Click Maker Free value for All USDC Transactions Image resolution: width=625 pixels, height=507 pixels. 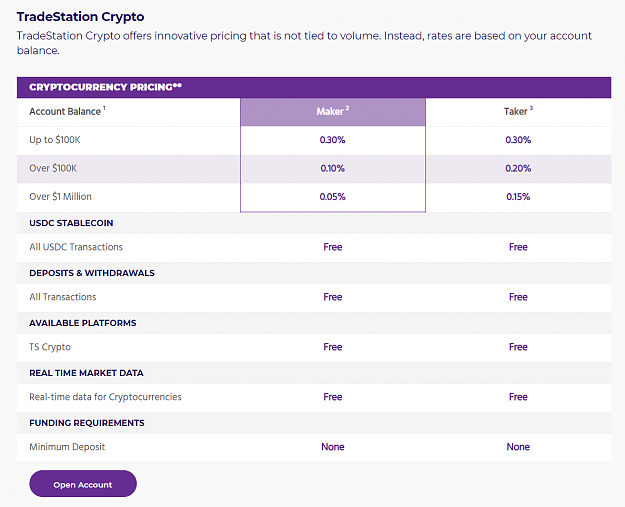pos(333,247)
